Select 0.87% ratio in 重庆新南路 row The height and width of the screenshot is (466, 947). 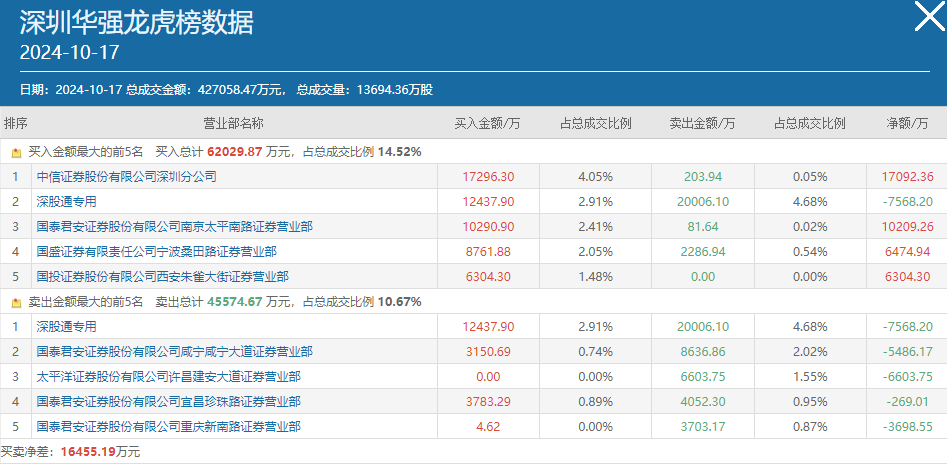coord(810,427)
